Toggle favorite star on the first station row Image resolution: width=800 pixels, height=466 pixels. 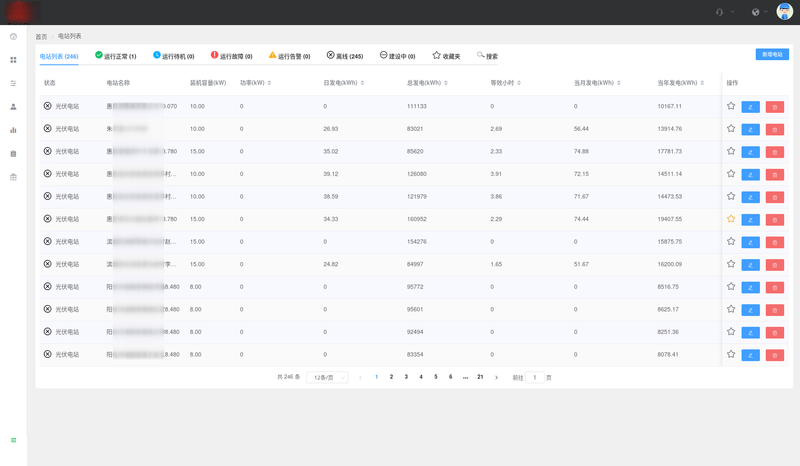click(x=731, y=106)
